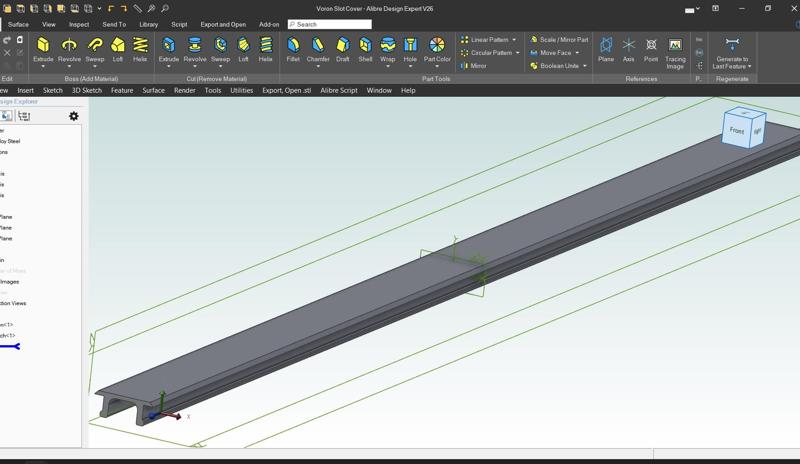Click the ruler measure icon in title bar
The image size is (800, 464).
[138, 9]
